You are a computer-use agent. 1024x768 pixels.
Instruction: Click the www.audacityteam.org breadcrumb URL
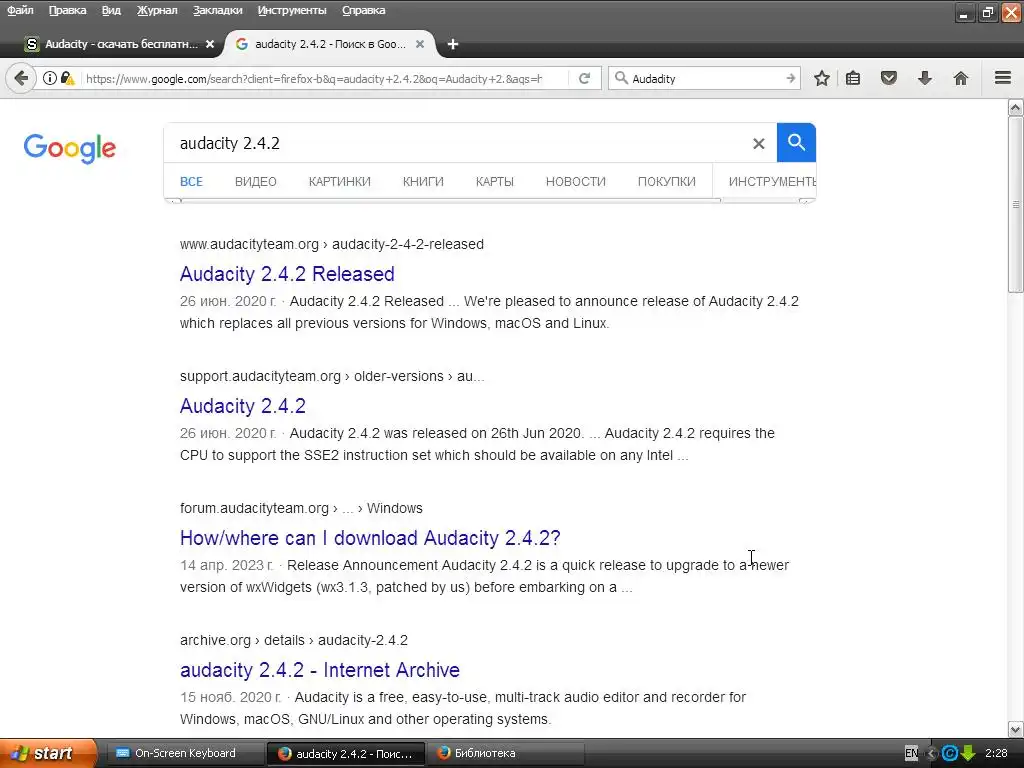click(x=332, y=244)
